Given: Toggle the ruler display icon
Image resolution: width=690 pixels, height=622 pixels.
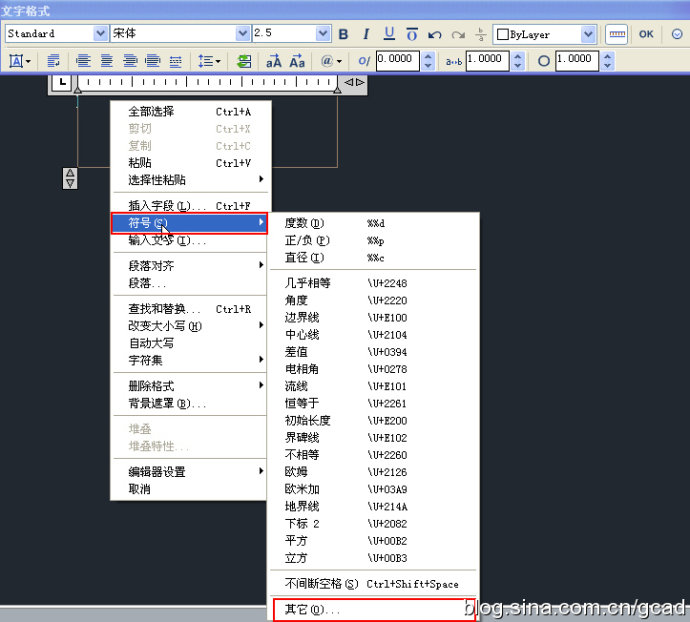Looking at the screenshot, I should pyautogui.click(x=617, y=34).
